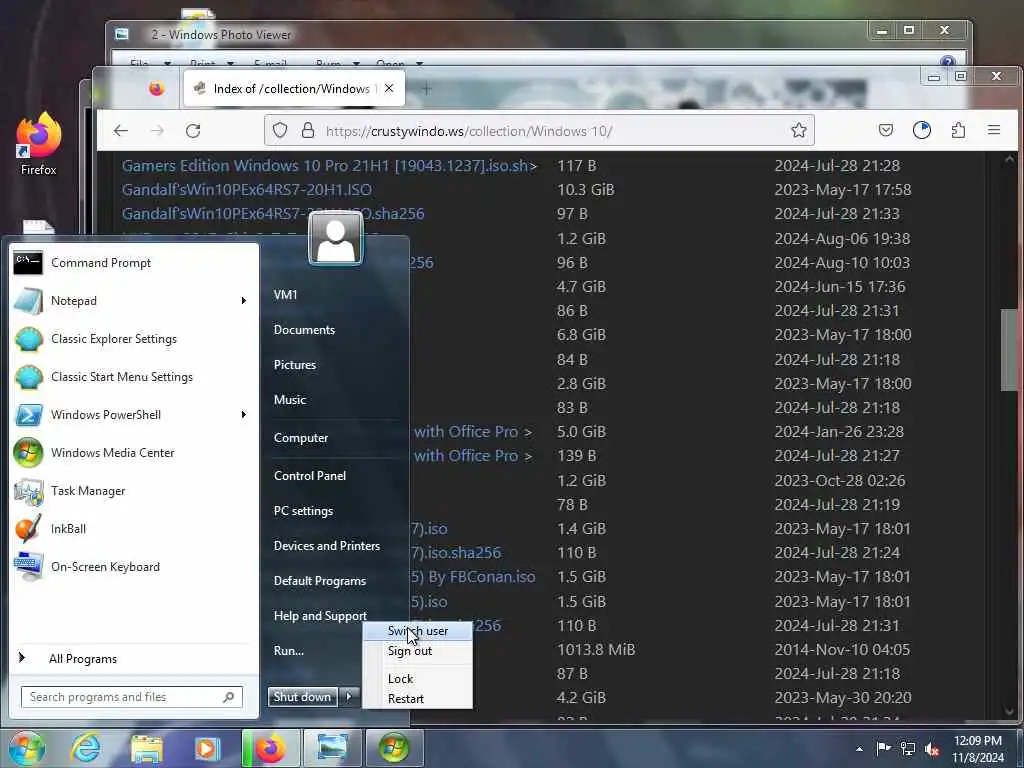Screen dimensions: 1024x768
Task: Open Action Center flag tray icon
Action: (883, 749)
